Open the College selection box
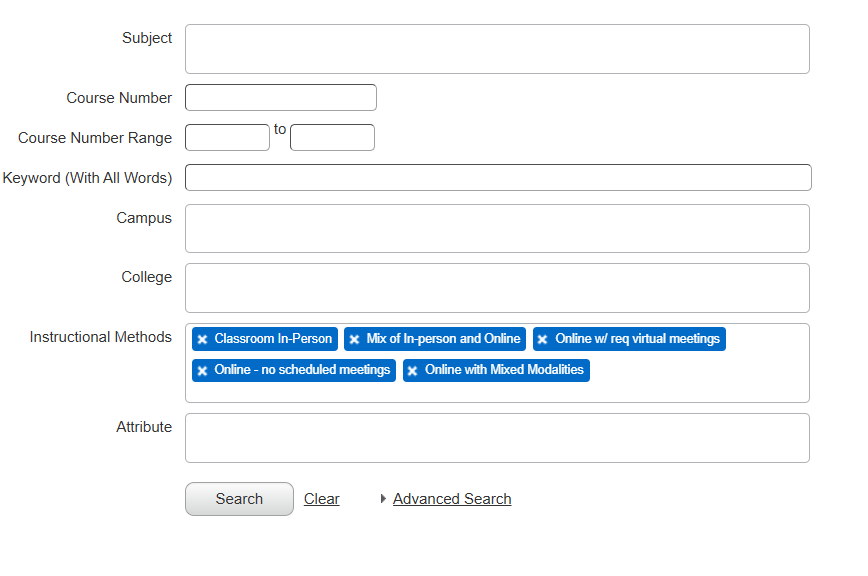Image resolution: width=868 pixels, height=576 pixels. coord(497,288)
